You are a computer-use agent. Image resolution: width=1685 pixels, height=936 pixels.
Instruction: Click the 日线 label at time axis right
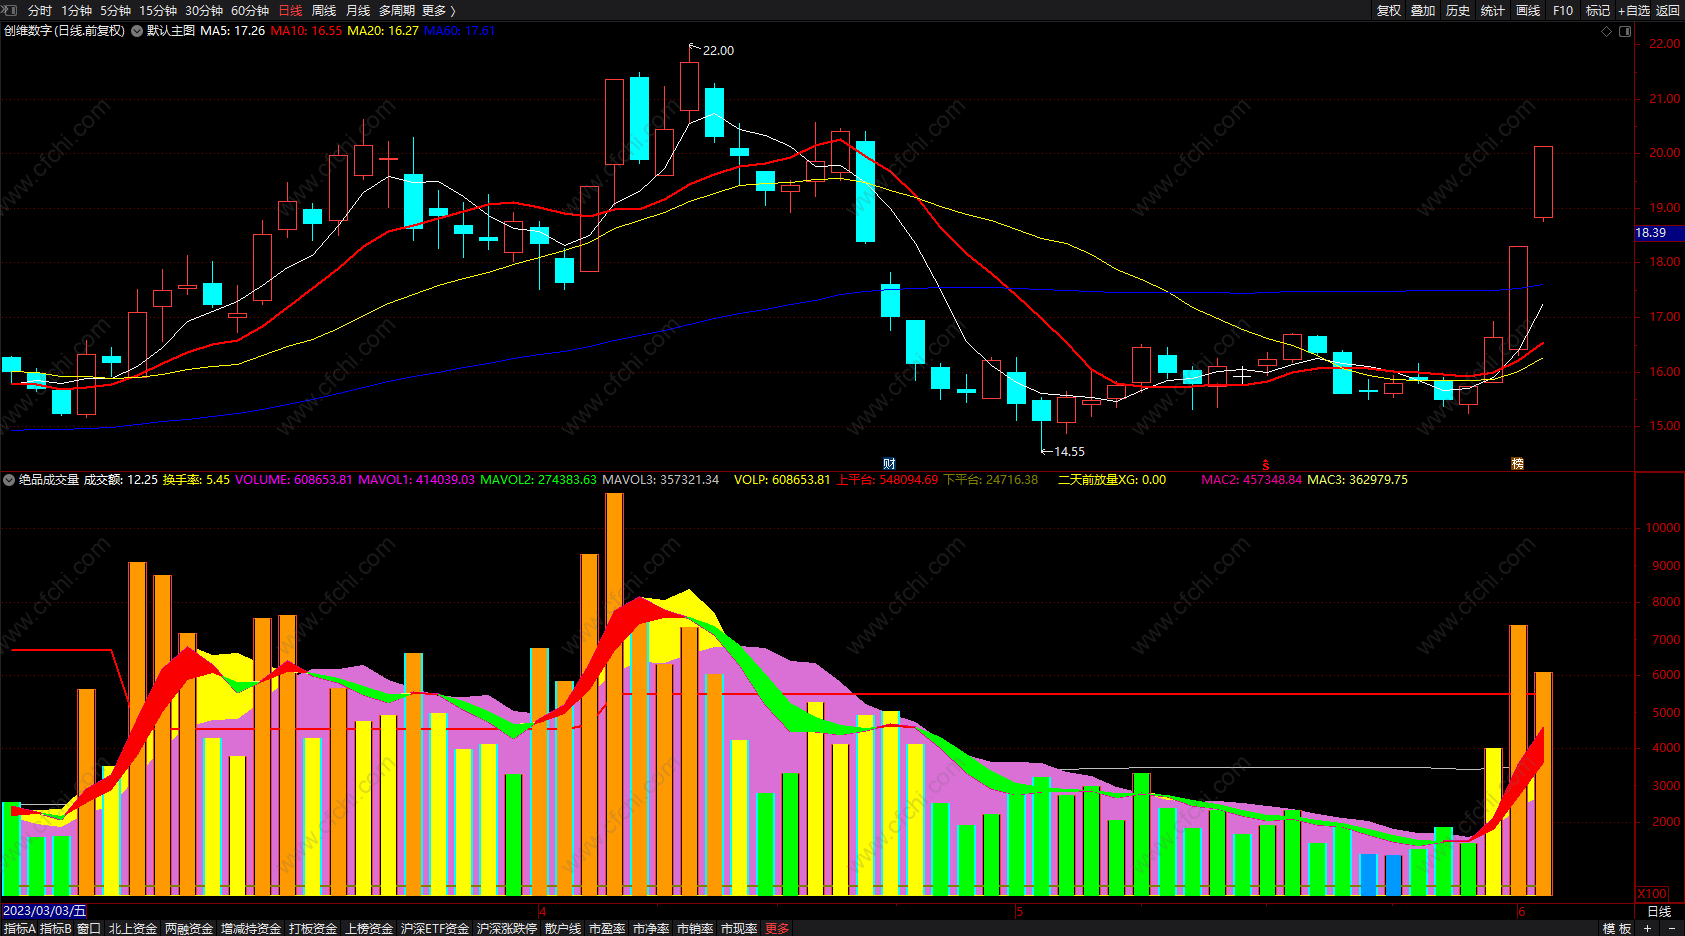[x=1659, y=911]
